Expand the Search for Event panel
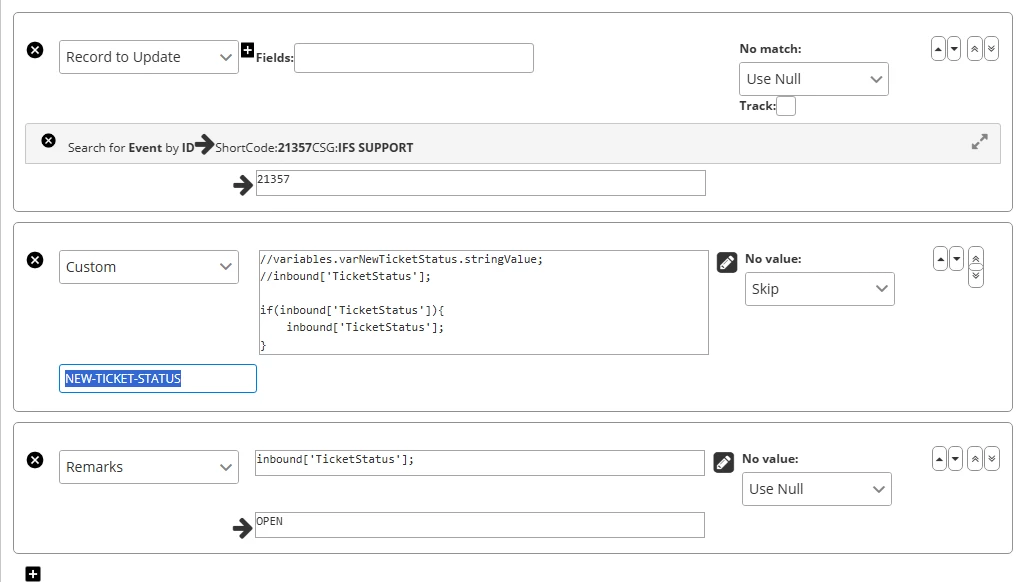This screenshot has height=582, width=1035. (x=979, y=142)
